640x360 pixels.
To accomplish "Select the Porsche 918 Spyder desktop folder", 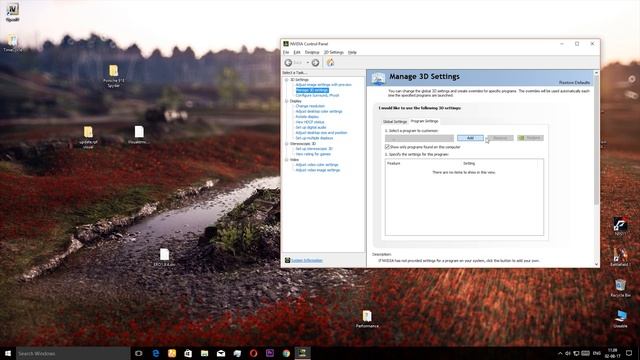I will [113, 76].
